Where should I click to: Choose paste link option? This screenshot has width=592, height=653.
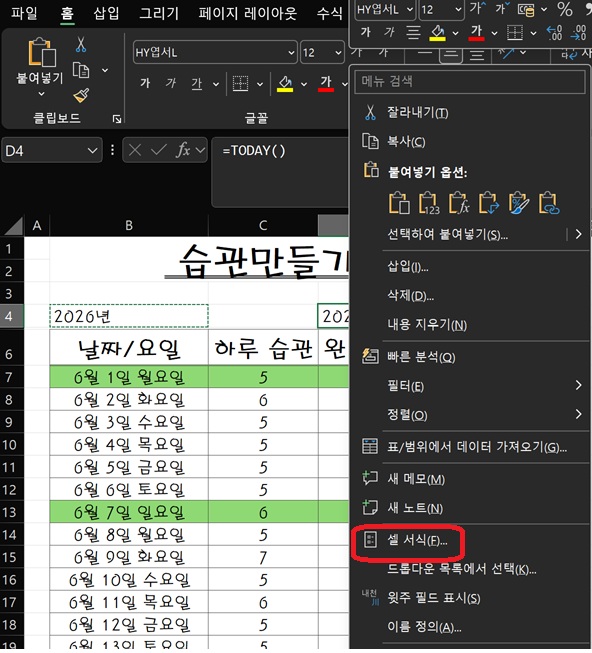(x=549, y=203)
